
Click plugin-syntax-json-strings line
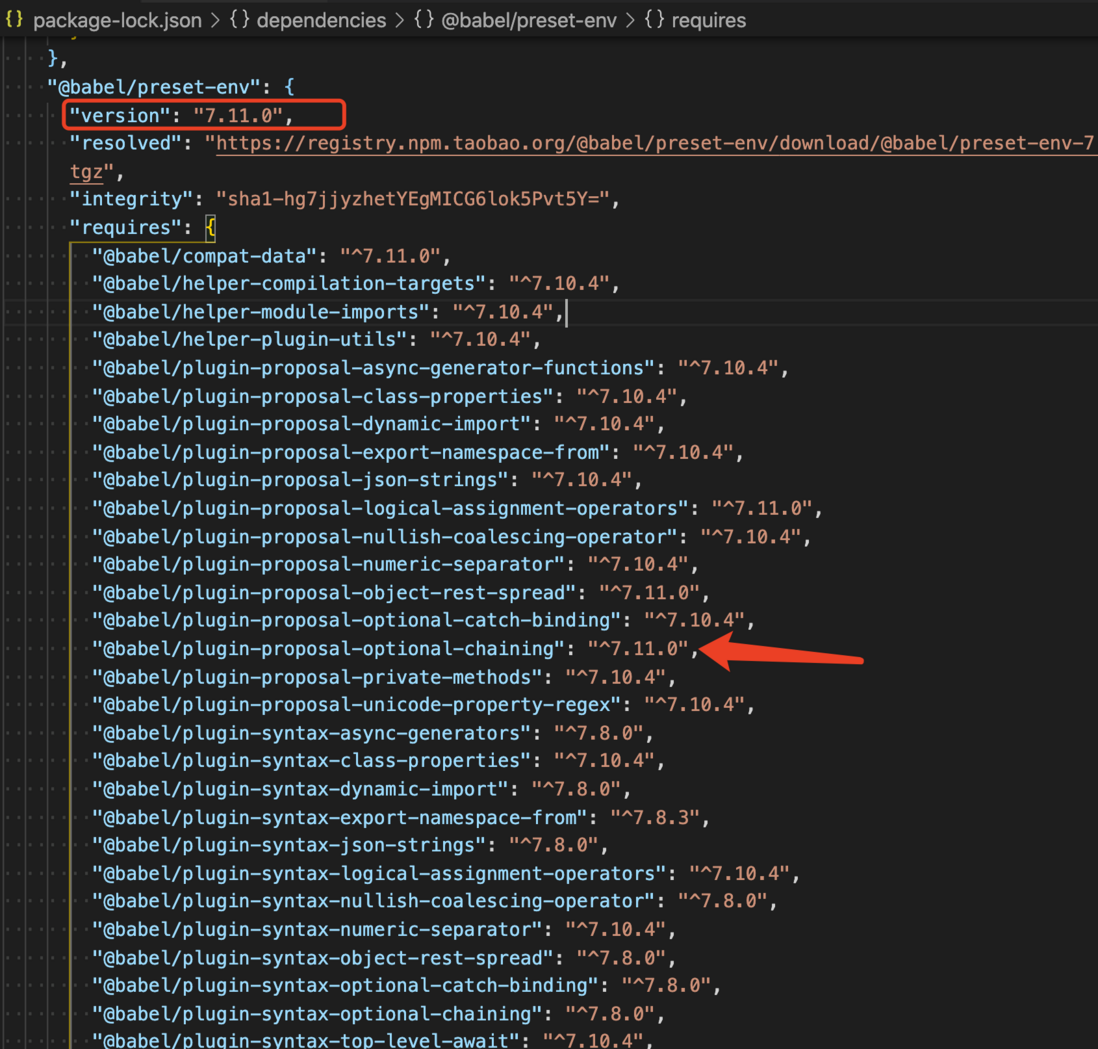pos(350,845)
